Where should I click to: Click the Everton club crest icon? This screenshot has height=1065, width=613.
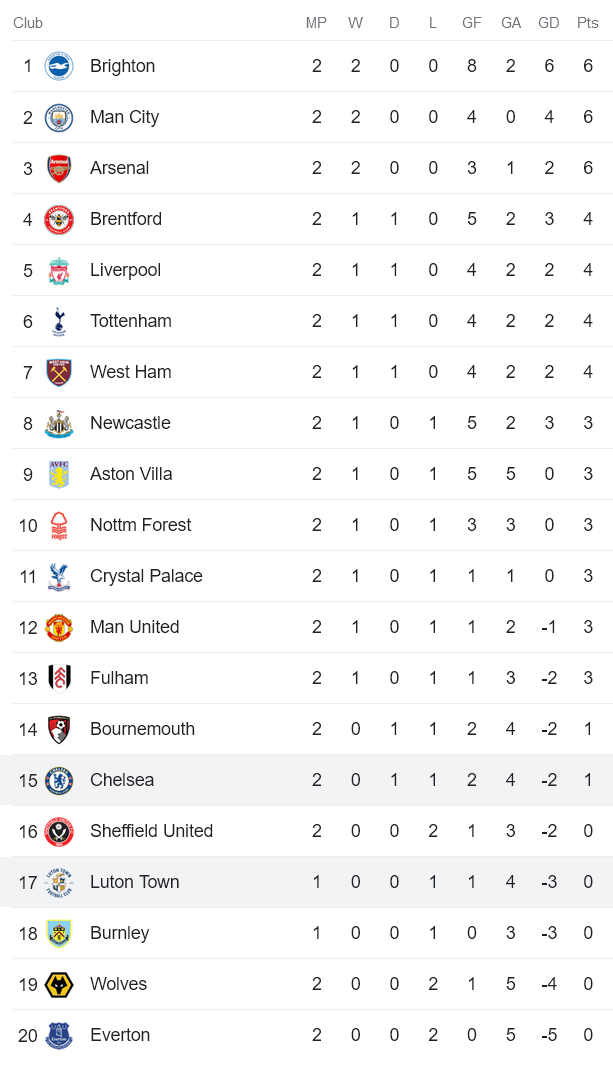[59, 1036]
